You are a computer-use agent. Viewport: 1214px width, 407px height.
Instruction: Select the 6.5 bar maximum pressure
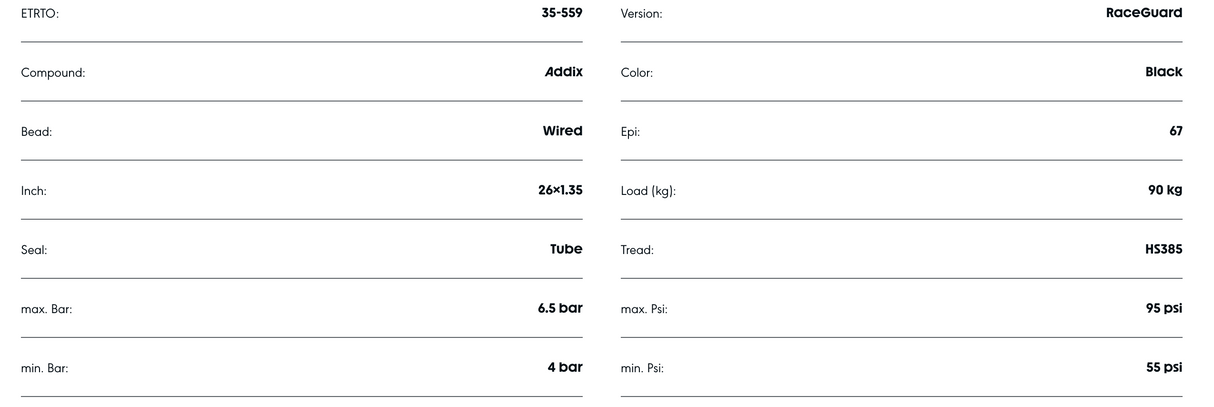click(560, 308)
